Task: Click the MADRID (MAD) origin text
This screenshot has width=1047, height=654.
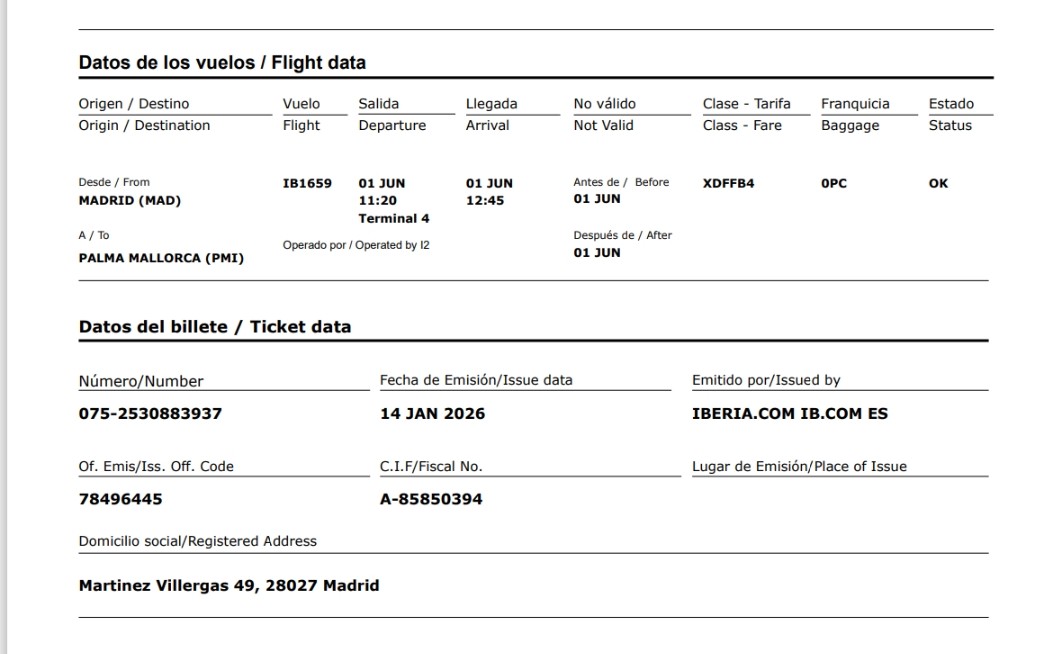Action: pyautogui.click(x=130, y=200)
